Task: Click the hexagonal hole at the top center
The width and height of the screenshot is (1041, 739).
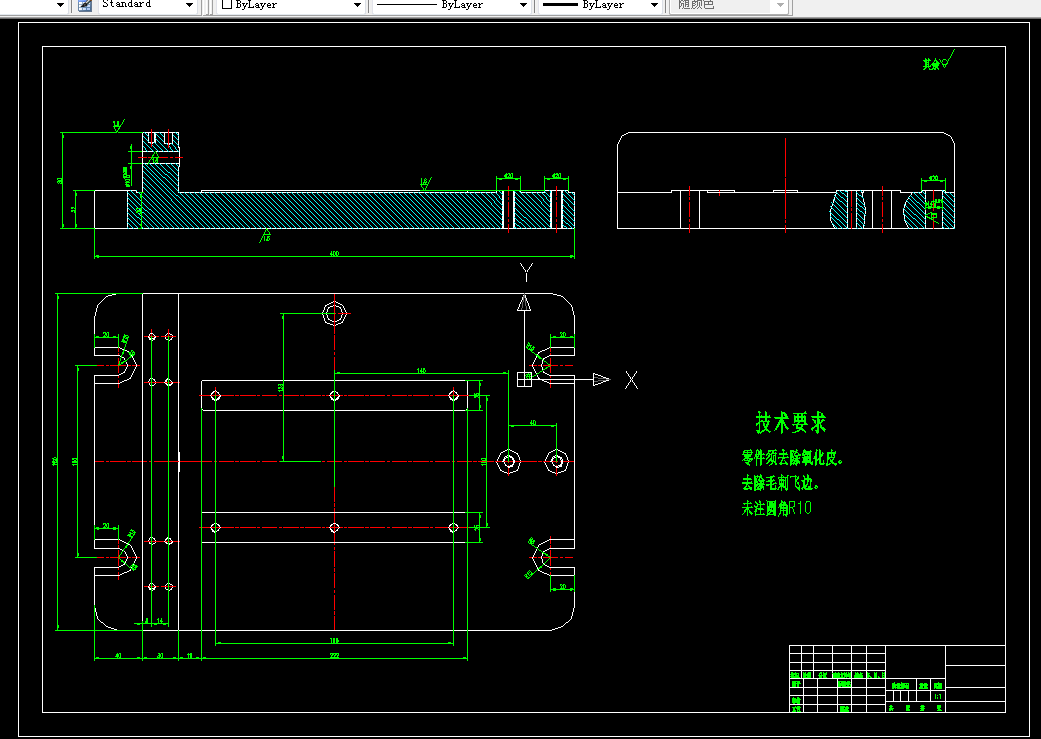Action: [335, 313]
